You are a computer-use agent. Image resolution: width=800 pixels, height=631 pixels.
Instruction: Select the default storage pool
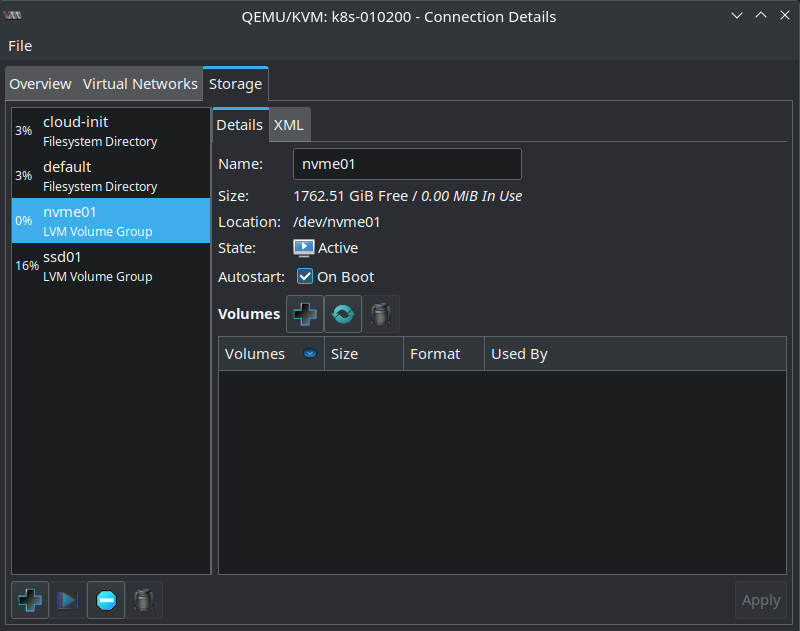click(x=111, y=175)
